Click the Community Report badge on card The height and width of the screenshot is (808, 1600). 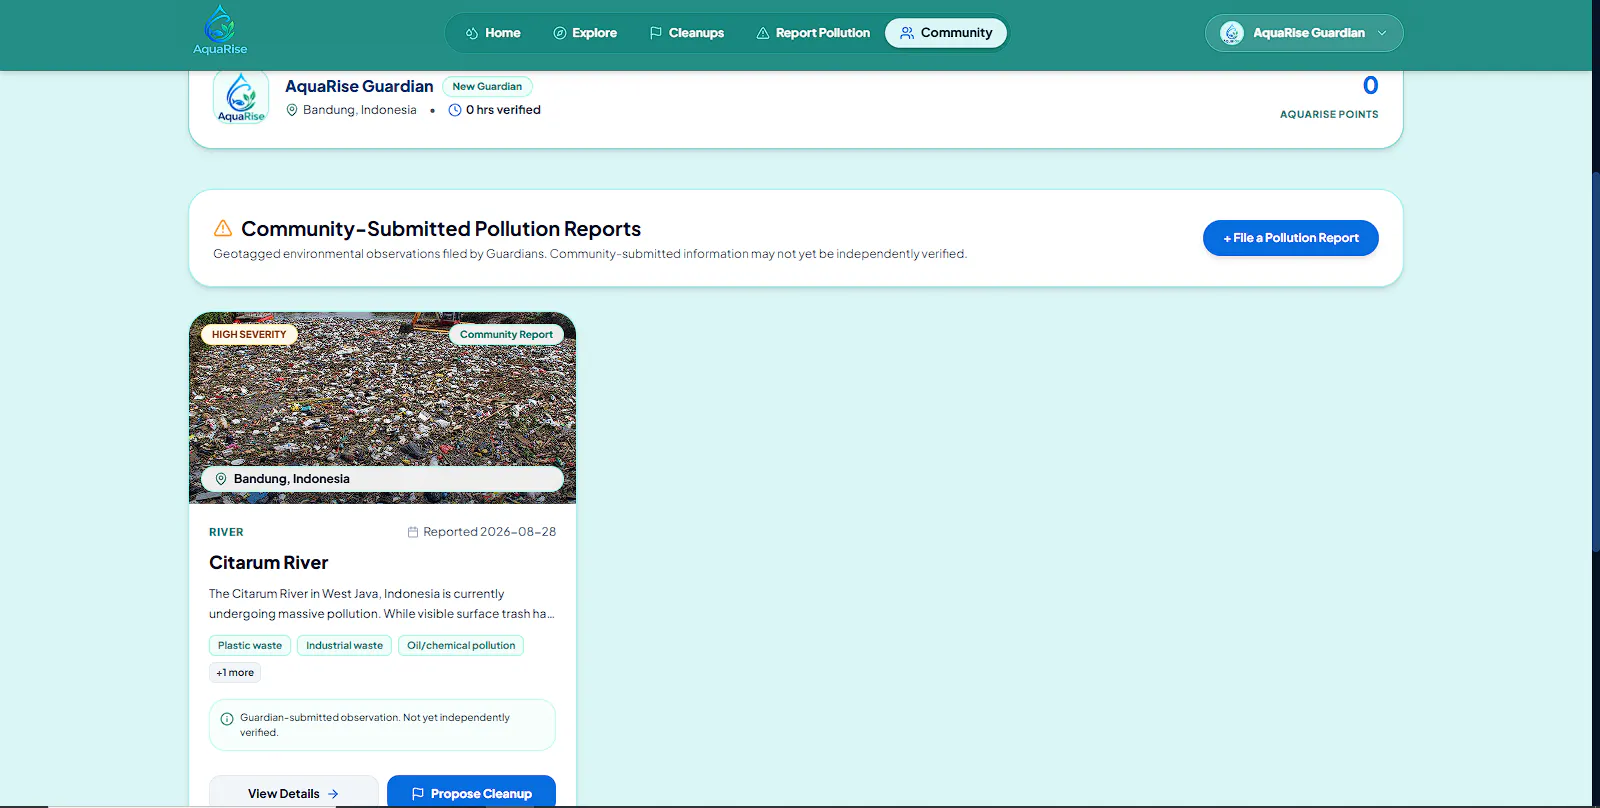coord(506,335)
